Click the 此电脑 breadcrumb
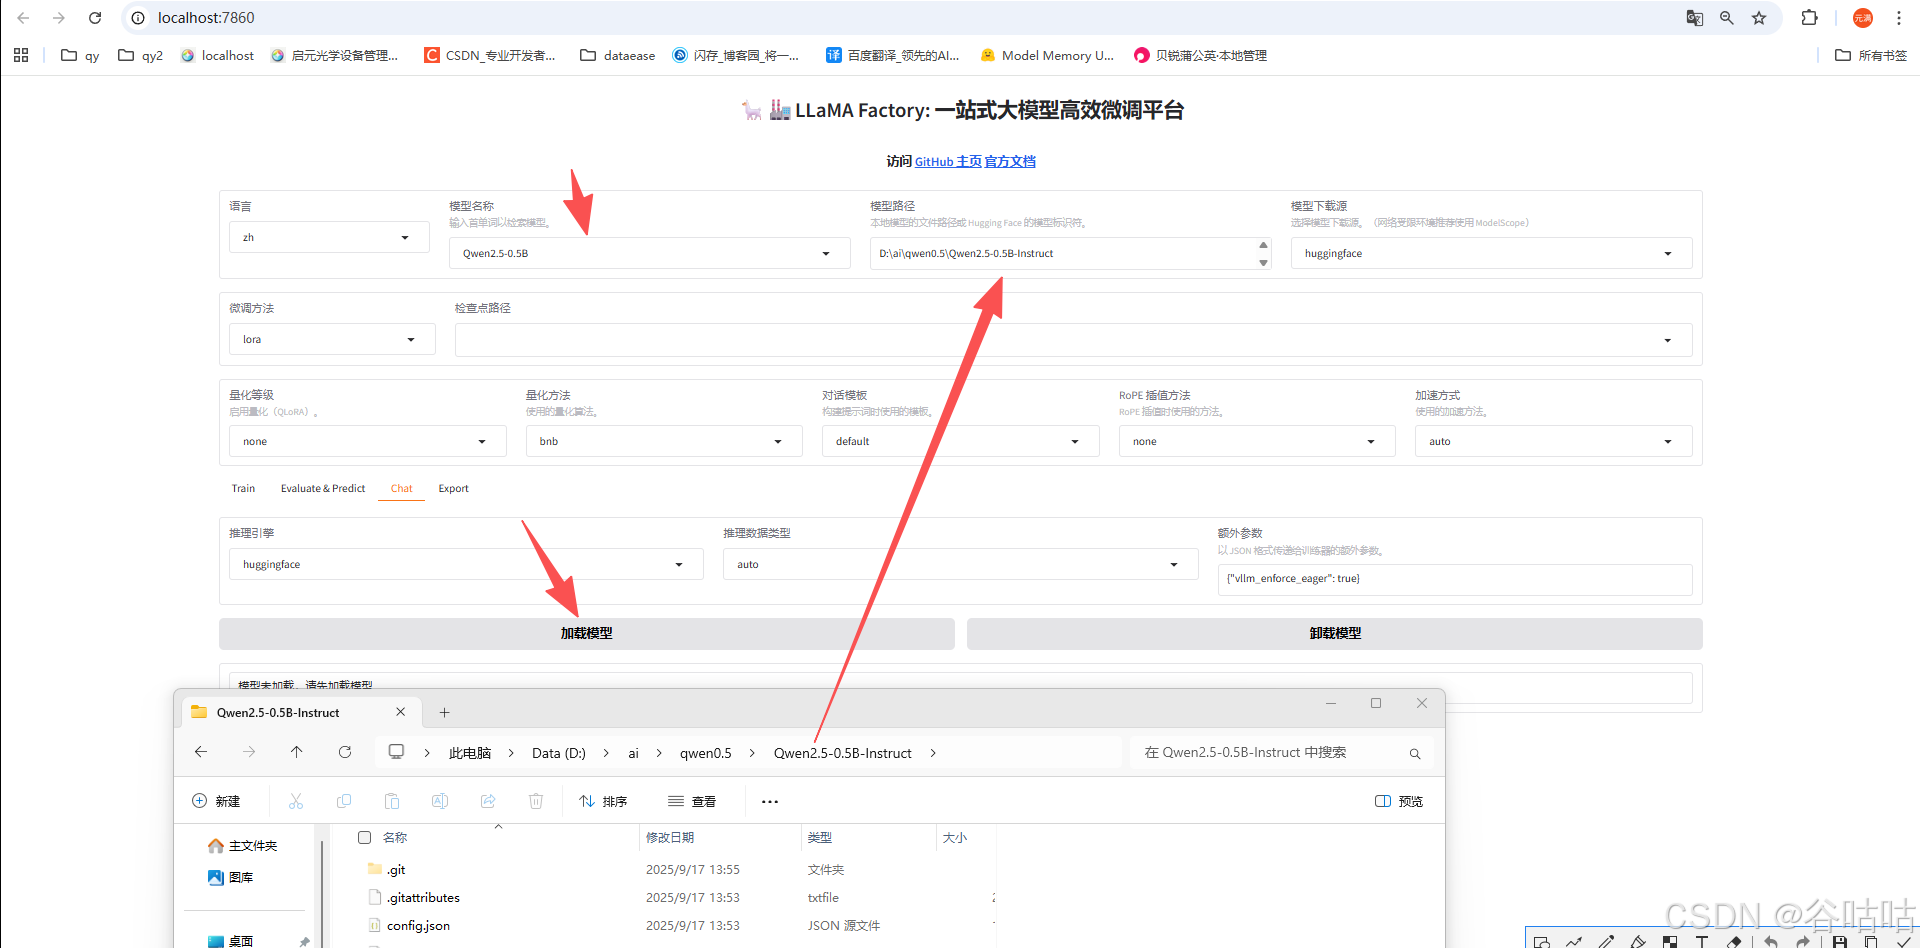Image resolution: width=1920 pixels, height=948 pixels. (469, 753)
